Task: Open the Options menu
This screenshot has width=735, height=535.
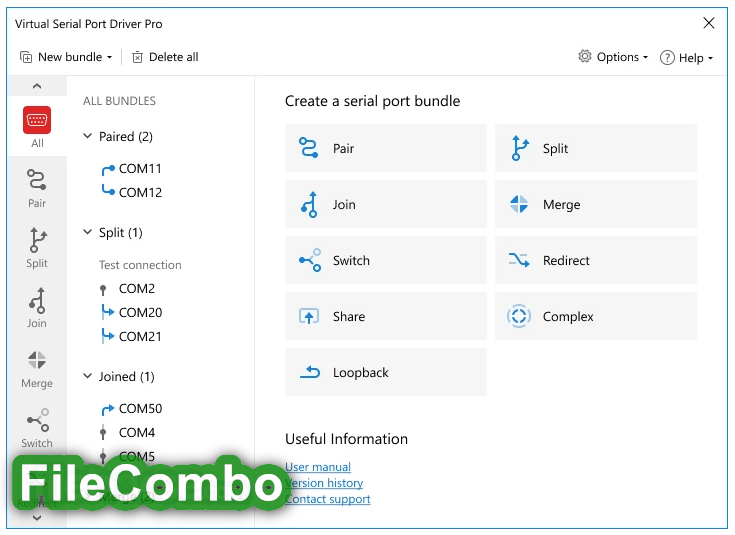Action: (613, 57)
